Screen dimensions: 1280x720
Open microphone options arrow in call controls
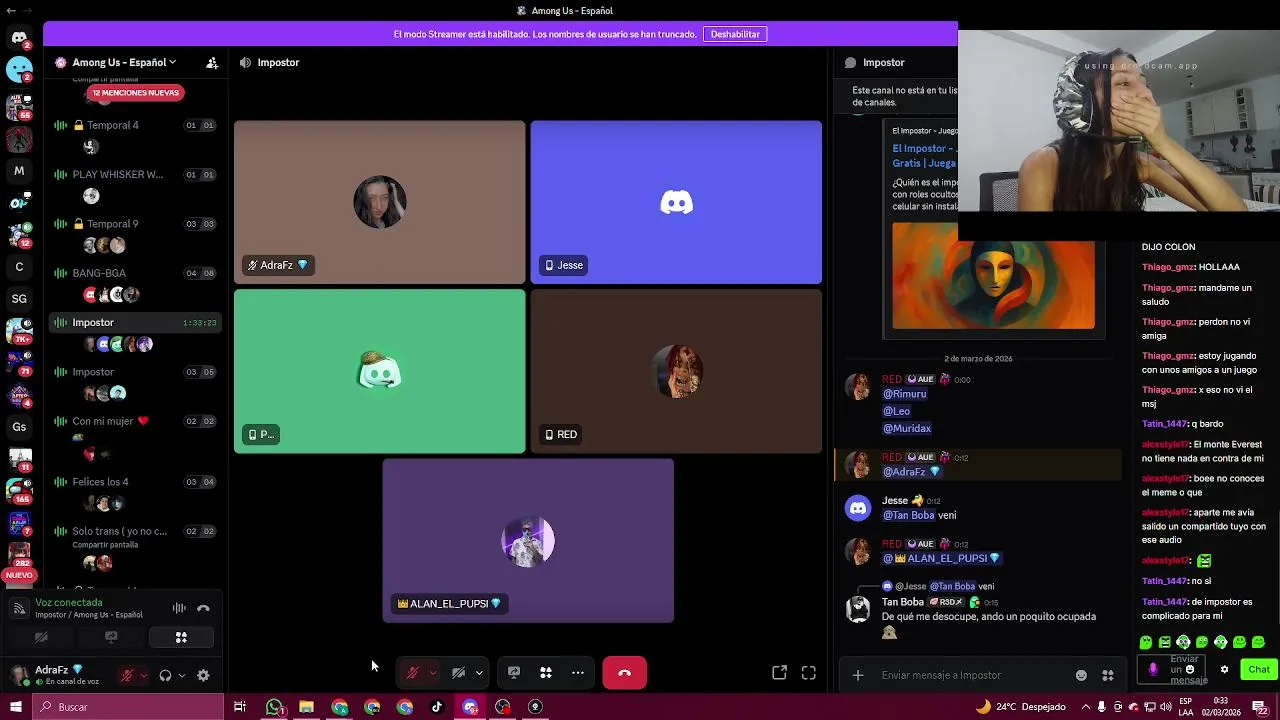[433, 673]
